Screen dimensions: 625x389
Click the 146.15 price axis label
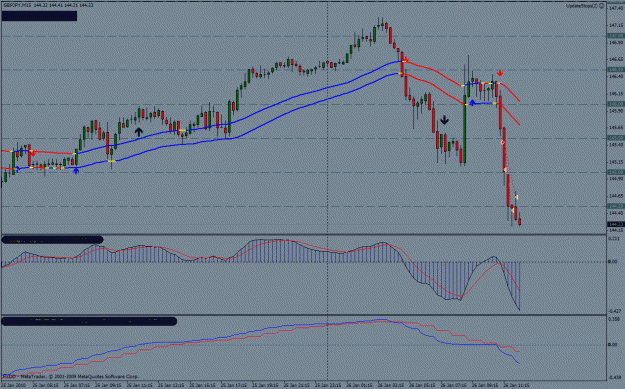coord(616,94)
